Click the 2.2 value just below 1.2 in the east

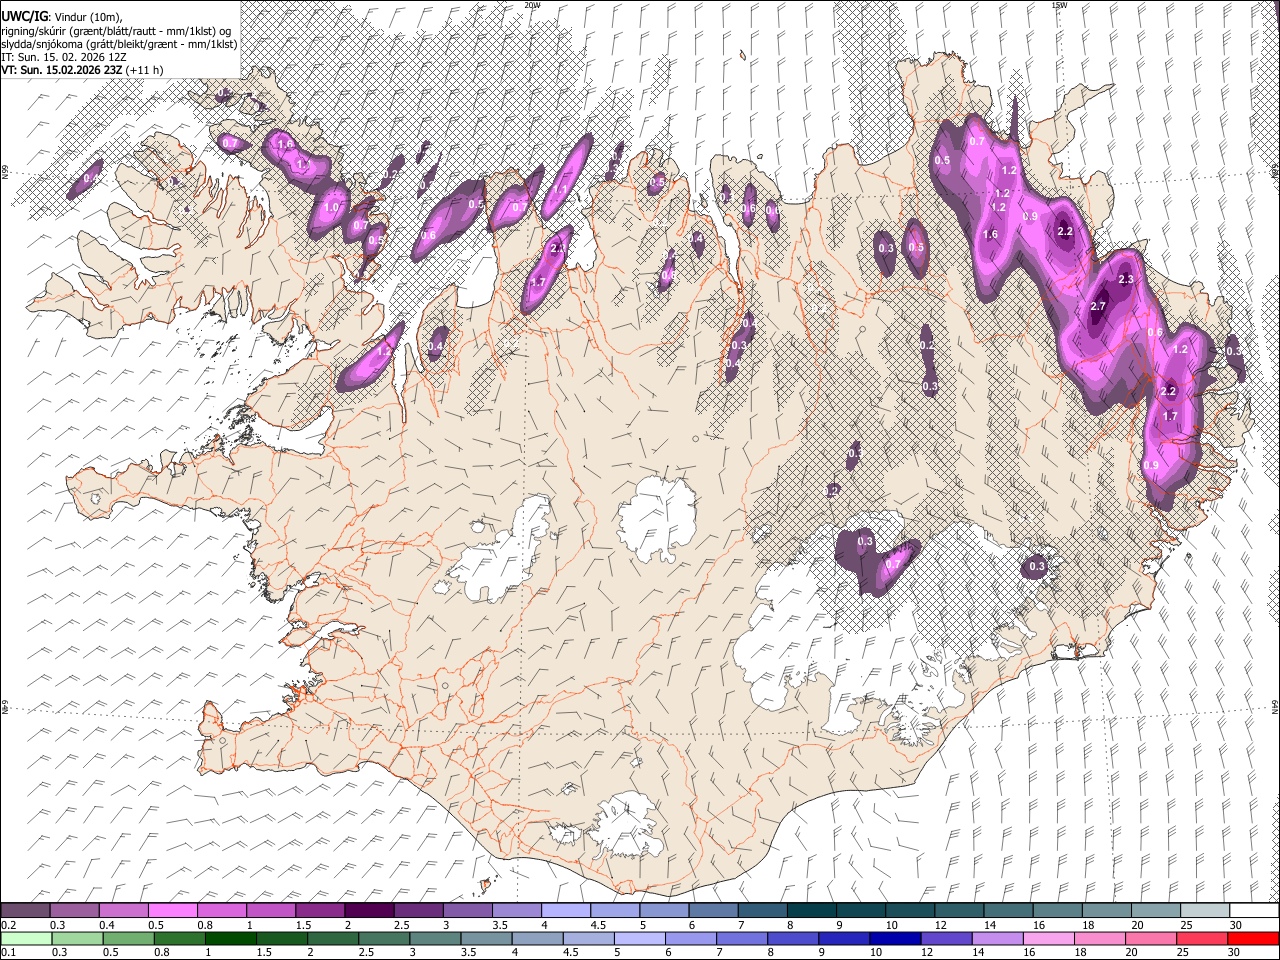click(1168, 391)
